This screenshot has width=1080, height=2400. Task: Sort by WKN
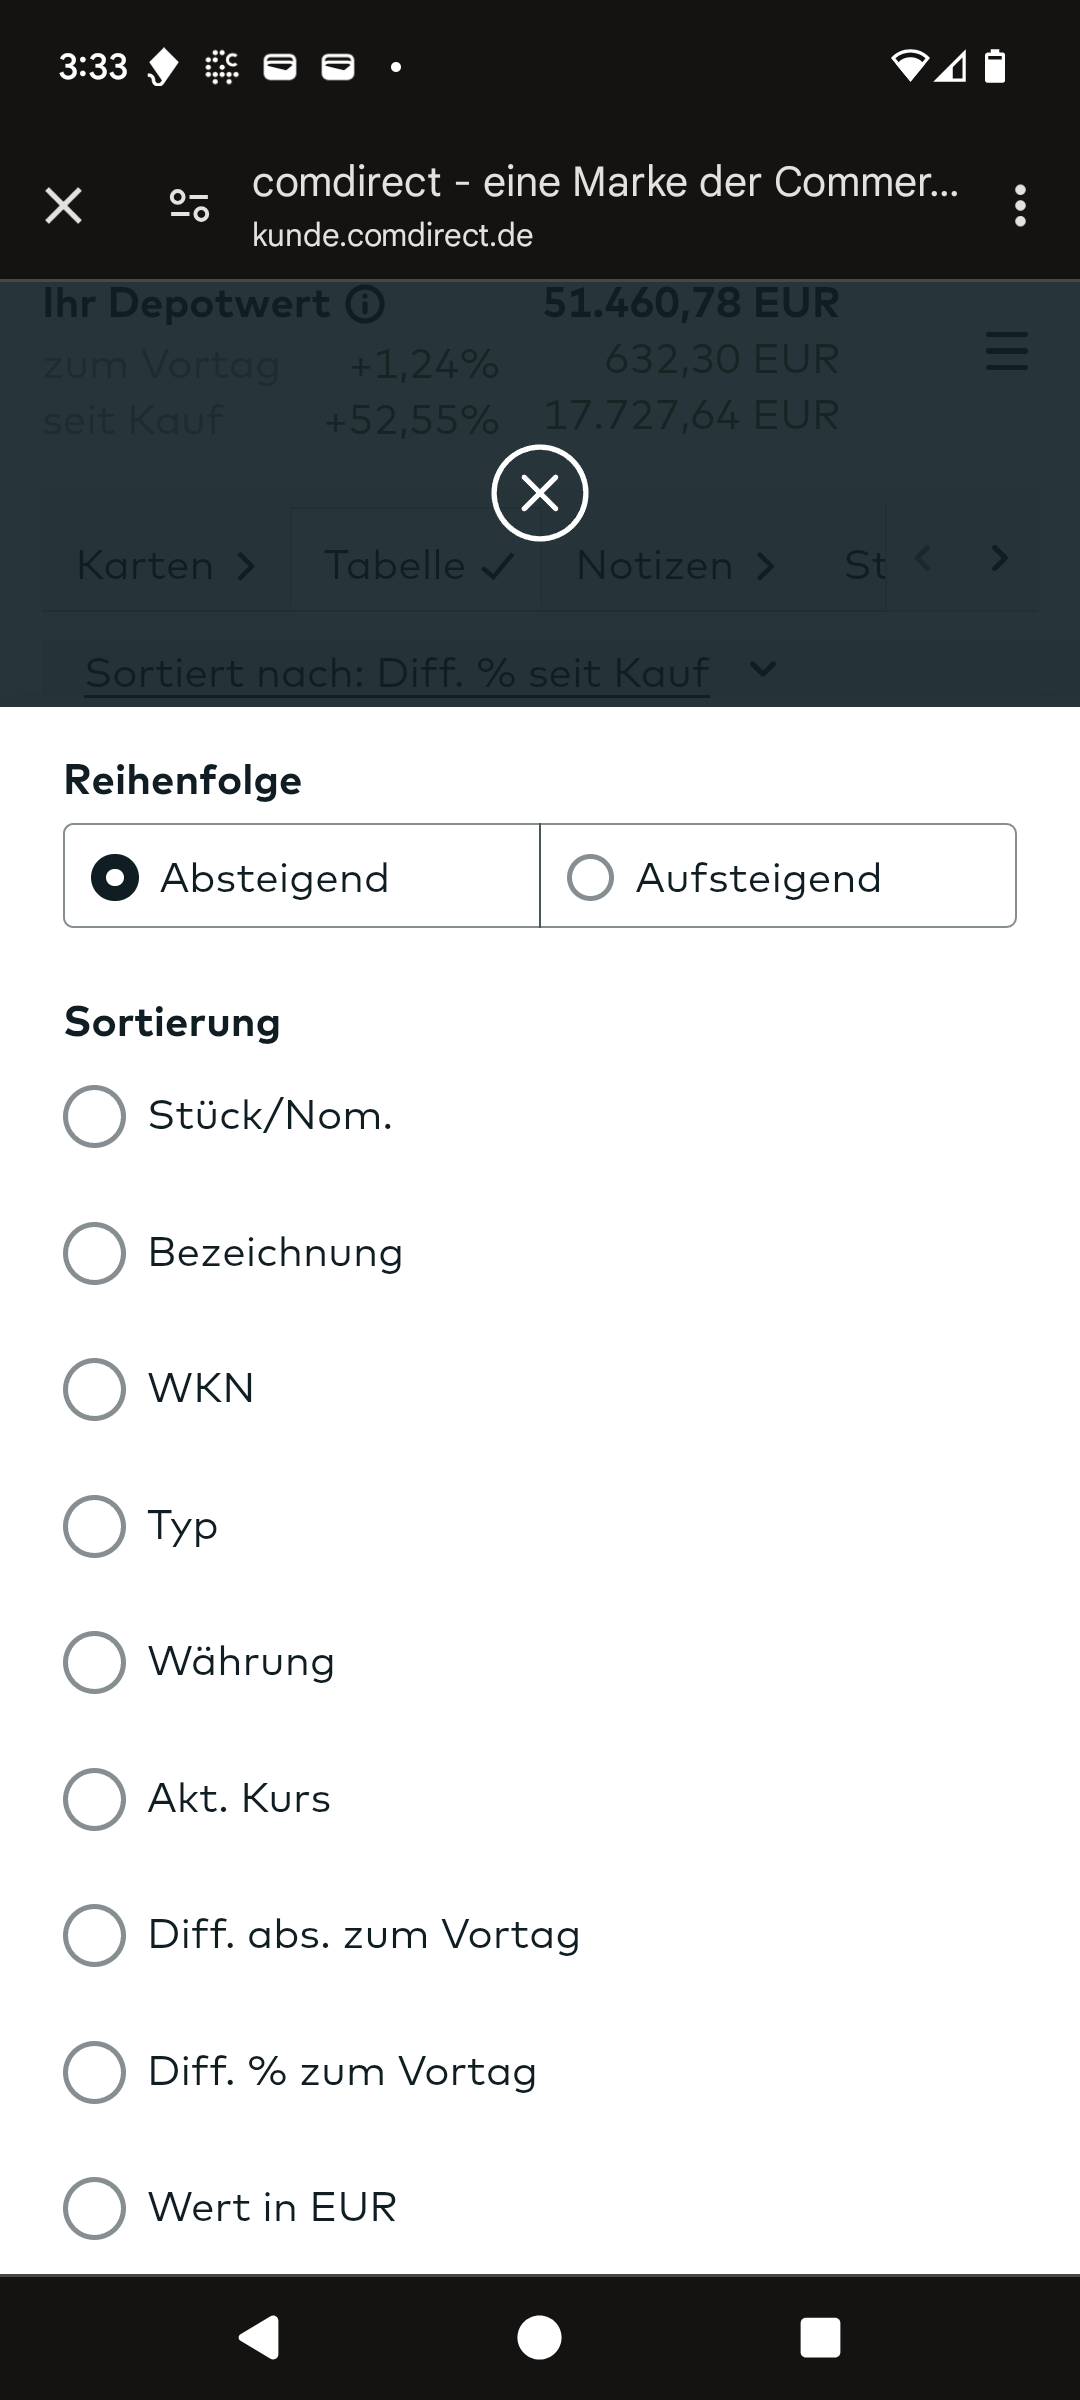point(95,1389)
